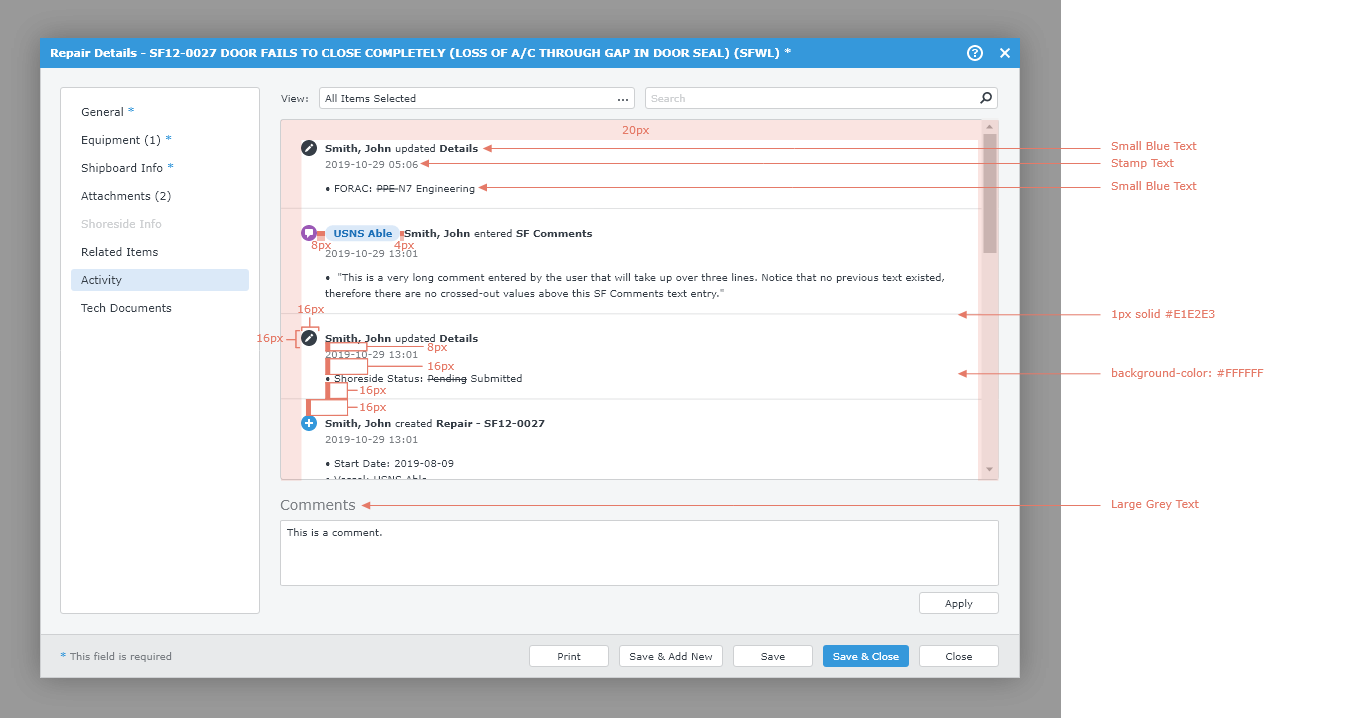Click the FORAC N7 Engineering line
The height and width of the screenshot is (718, 1349).
coord(400,188)
